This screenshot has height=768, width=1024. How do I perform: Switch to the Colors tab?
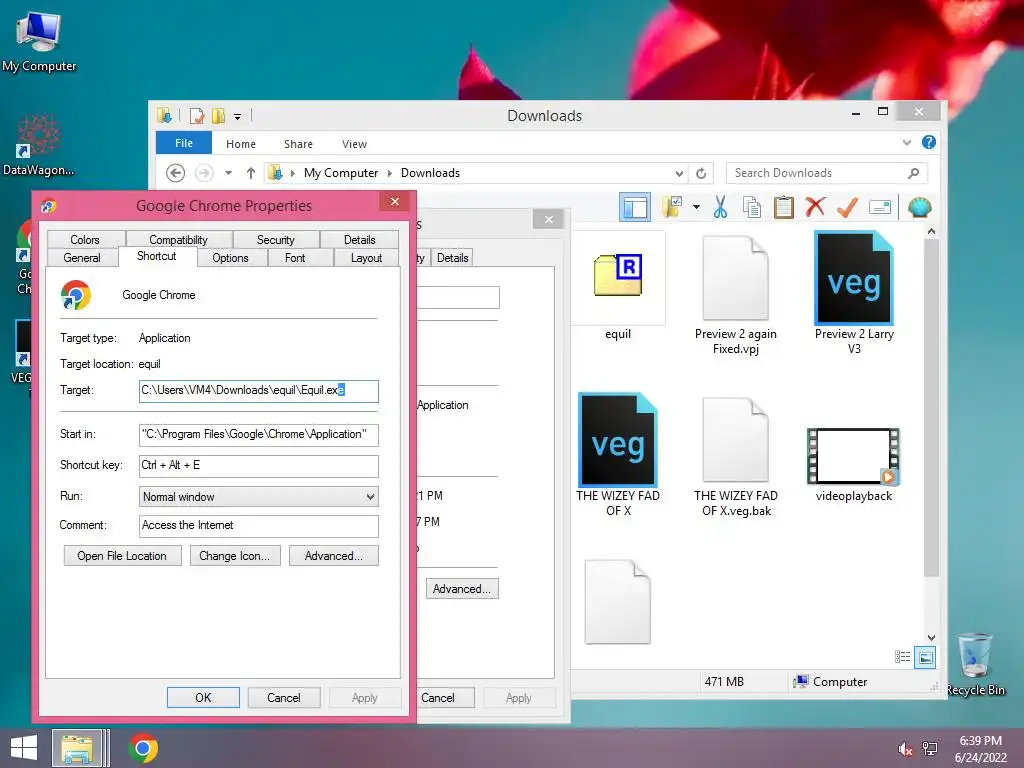(85, 240)
